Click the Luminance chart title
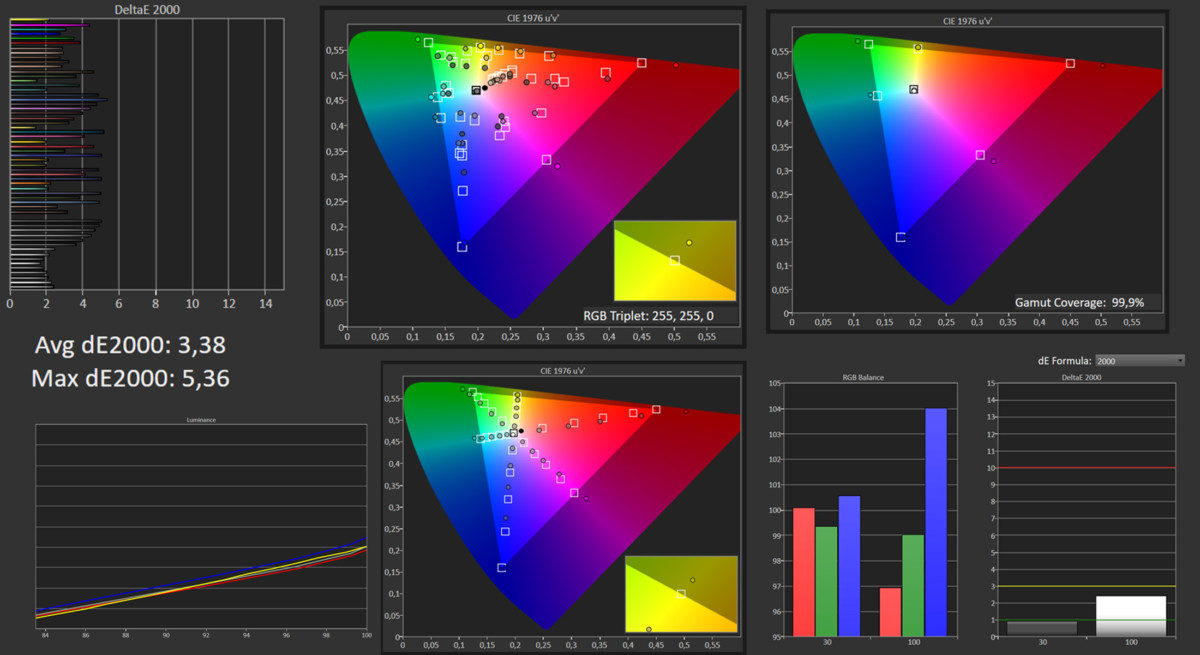This screenshot has width=1200, height=655. point(201,420)
